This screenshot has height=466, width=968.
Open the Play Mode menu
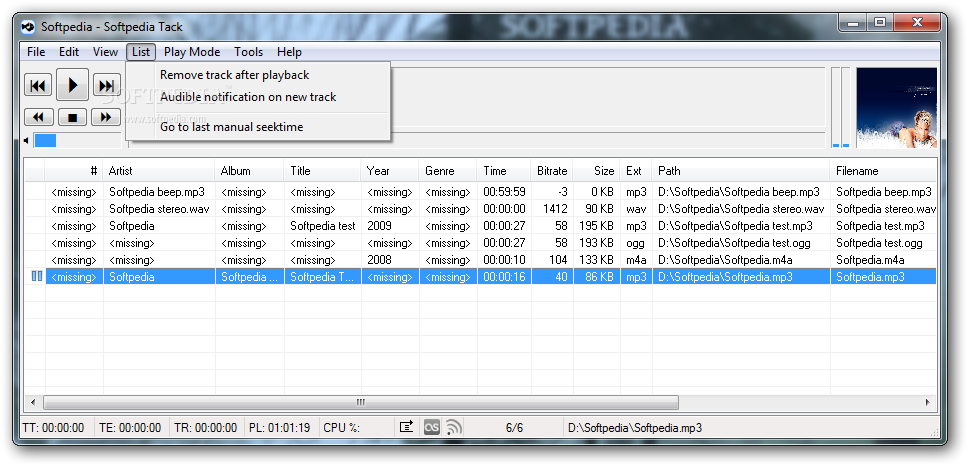pos(192,52)
